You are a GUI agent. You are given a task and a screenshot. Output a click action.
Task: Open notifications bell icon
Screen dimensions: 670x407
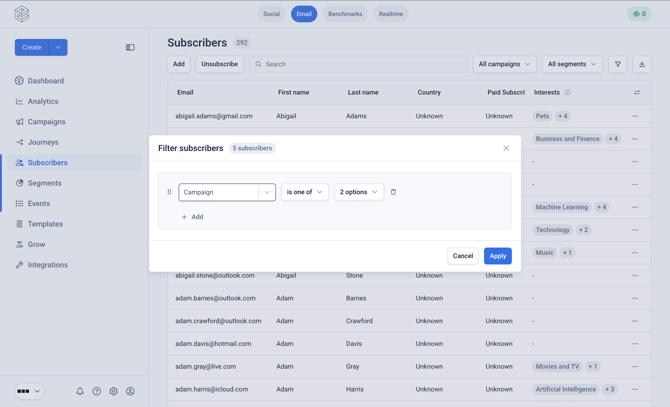(x=80, y=391)
